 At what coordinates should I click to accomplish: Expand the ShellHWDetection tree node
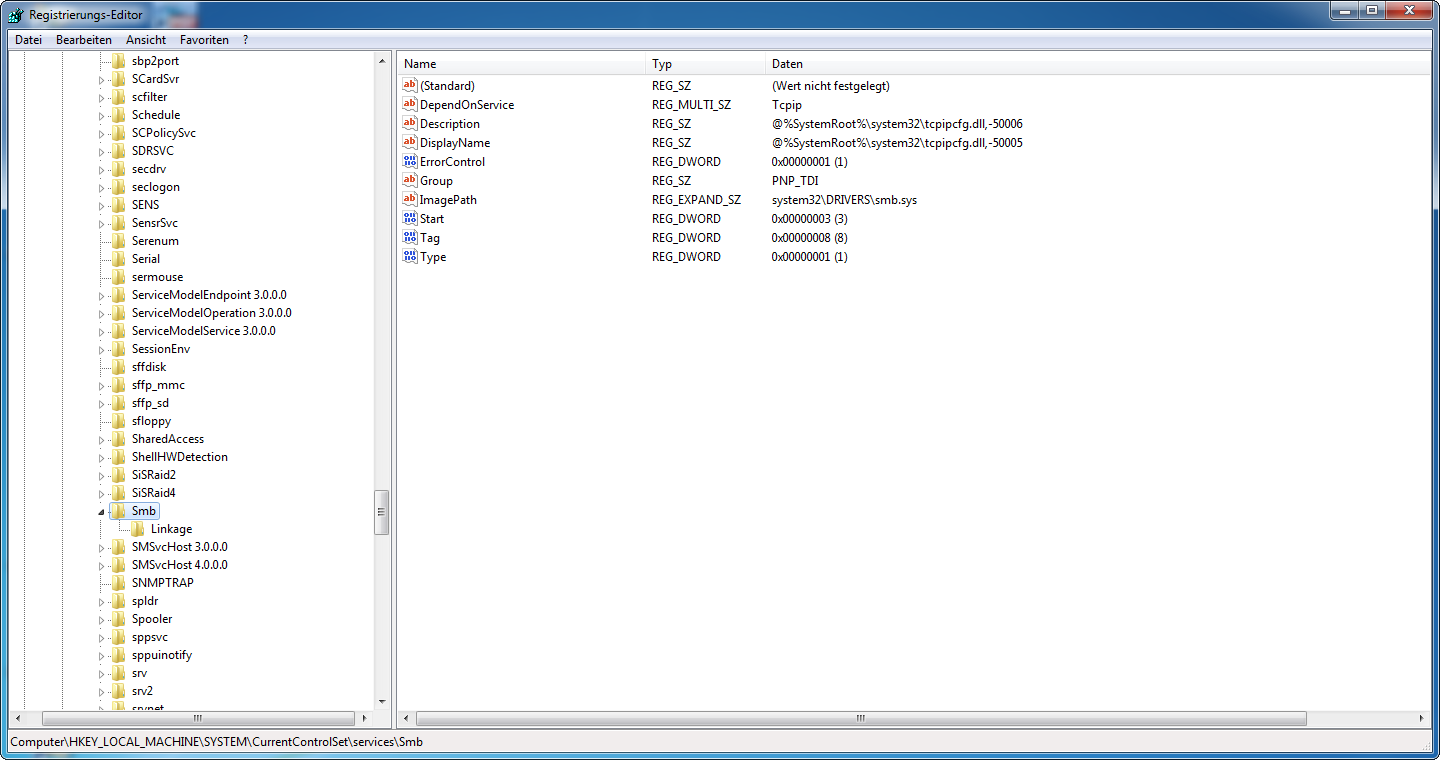101,457
